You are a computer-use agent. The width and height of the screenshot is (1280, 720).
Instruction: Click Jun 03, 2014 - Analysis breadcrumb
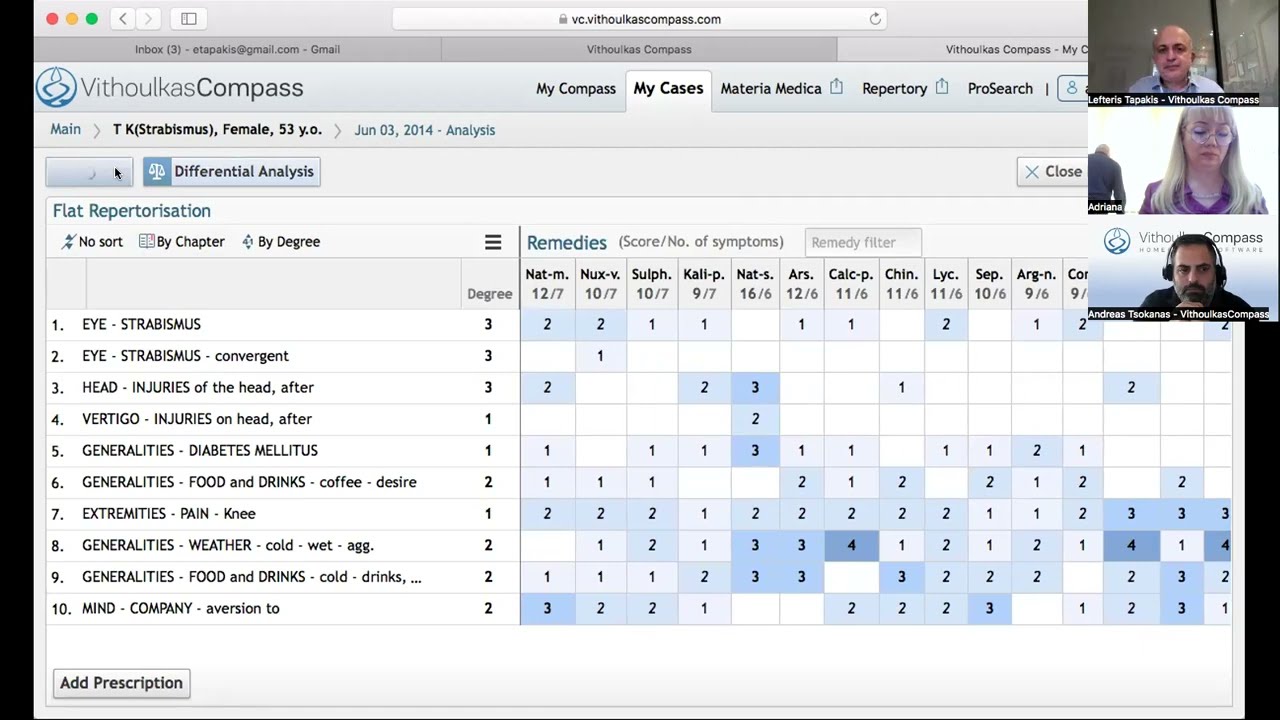[424, 130]
